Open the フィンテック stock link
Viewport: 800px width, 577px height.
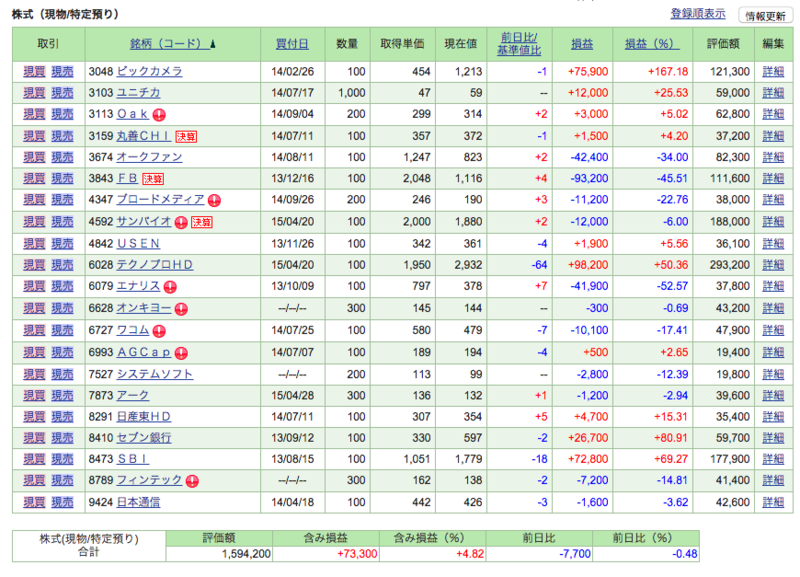pos(149,480)
